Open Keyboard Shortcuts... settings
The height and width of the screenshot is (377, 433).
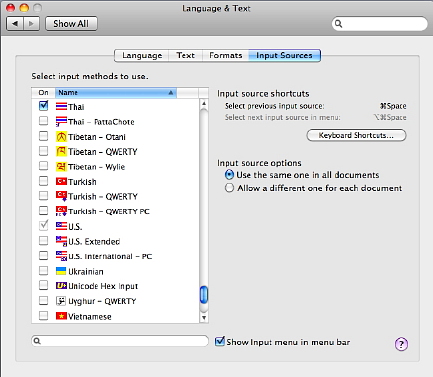point(356,135)
